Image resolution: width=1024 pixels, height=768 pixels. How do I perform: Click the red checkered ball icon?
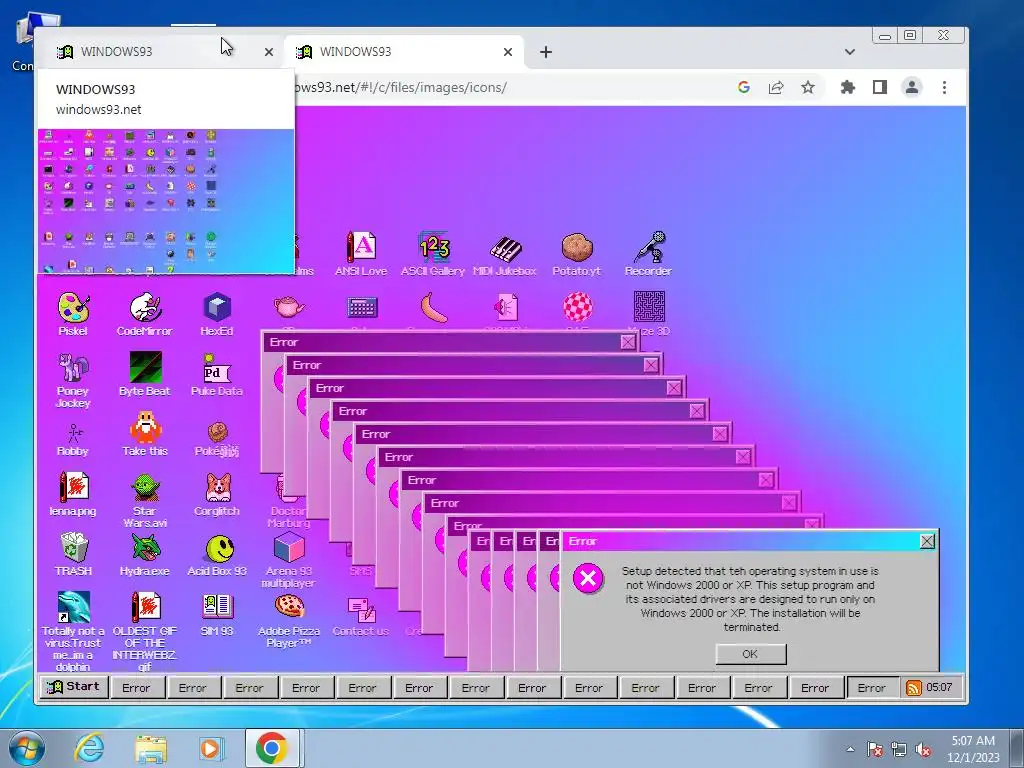(577, 307)
